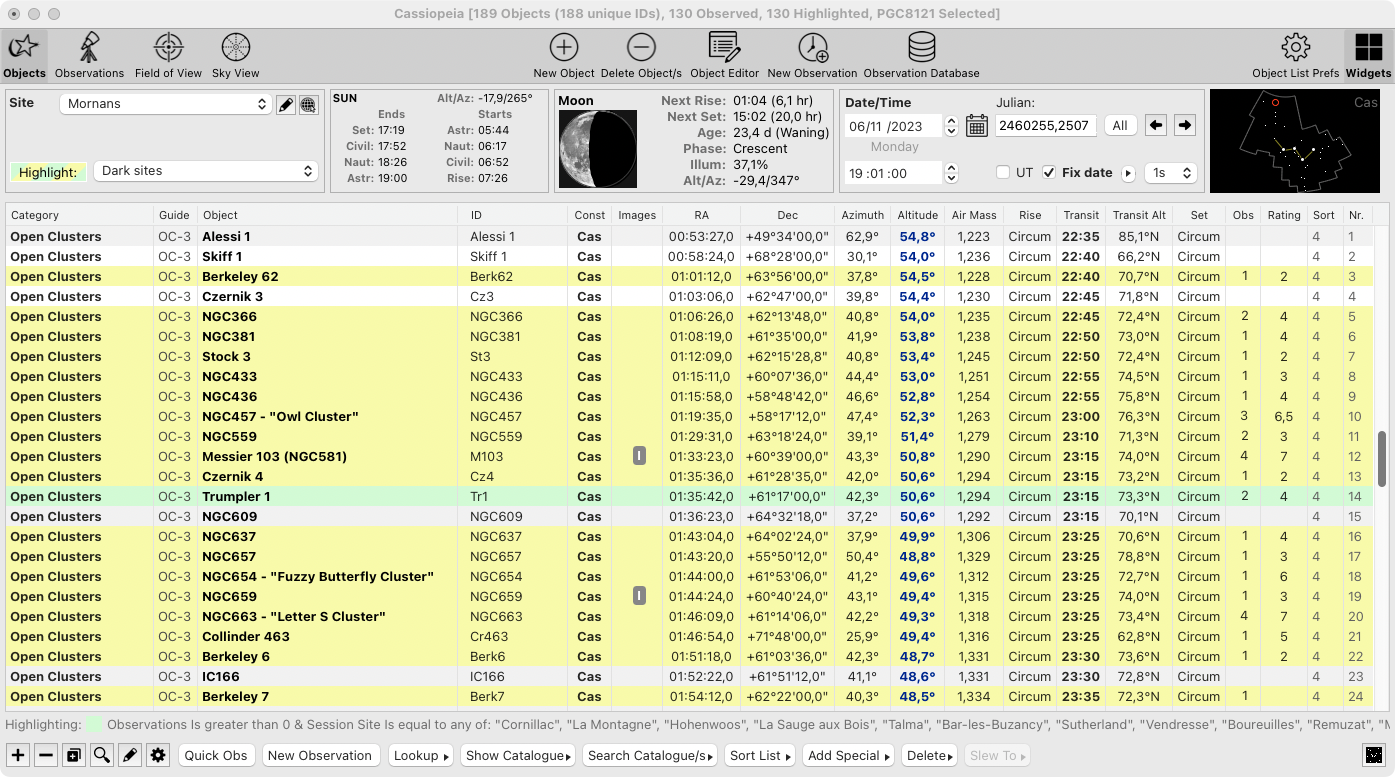Step time forward with right arrow

[x=1185, y=125]
